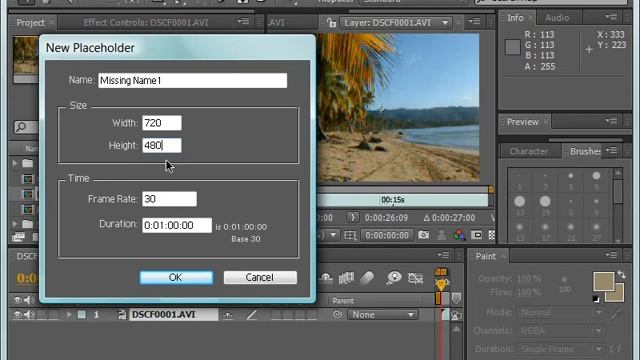640x360 pixels.
Task: Click the viewer out-point time 0:00:26:09
Action: click(386, 218)
